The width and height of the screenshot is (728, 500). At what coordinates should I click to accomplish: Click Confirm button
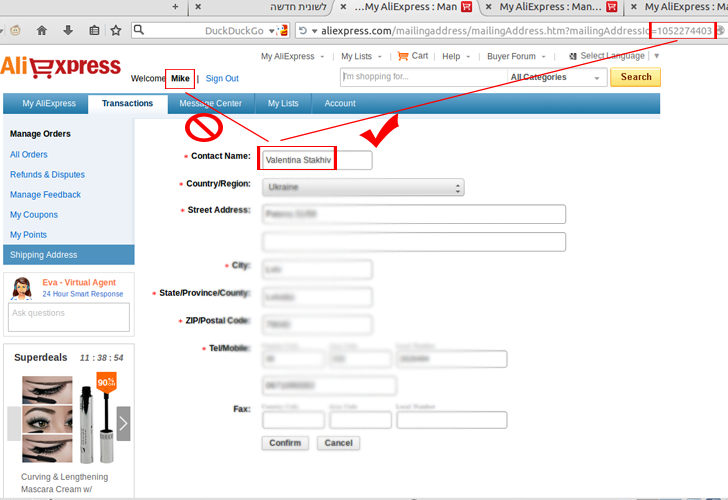coord(285,443)
